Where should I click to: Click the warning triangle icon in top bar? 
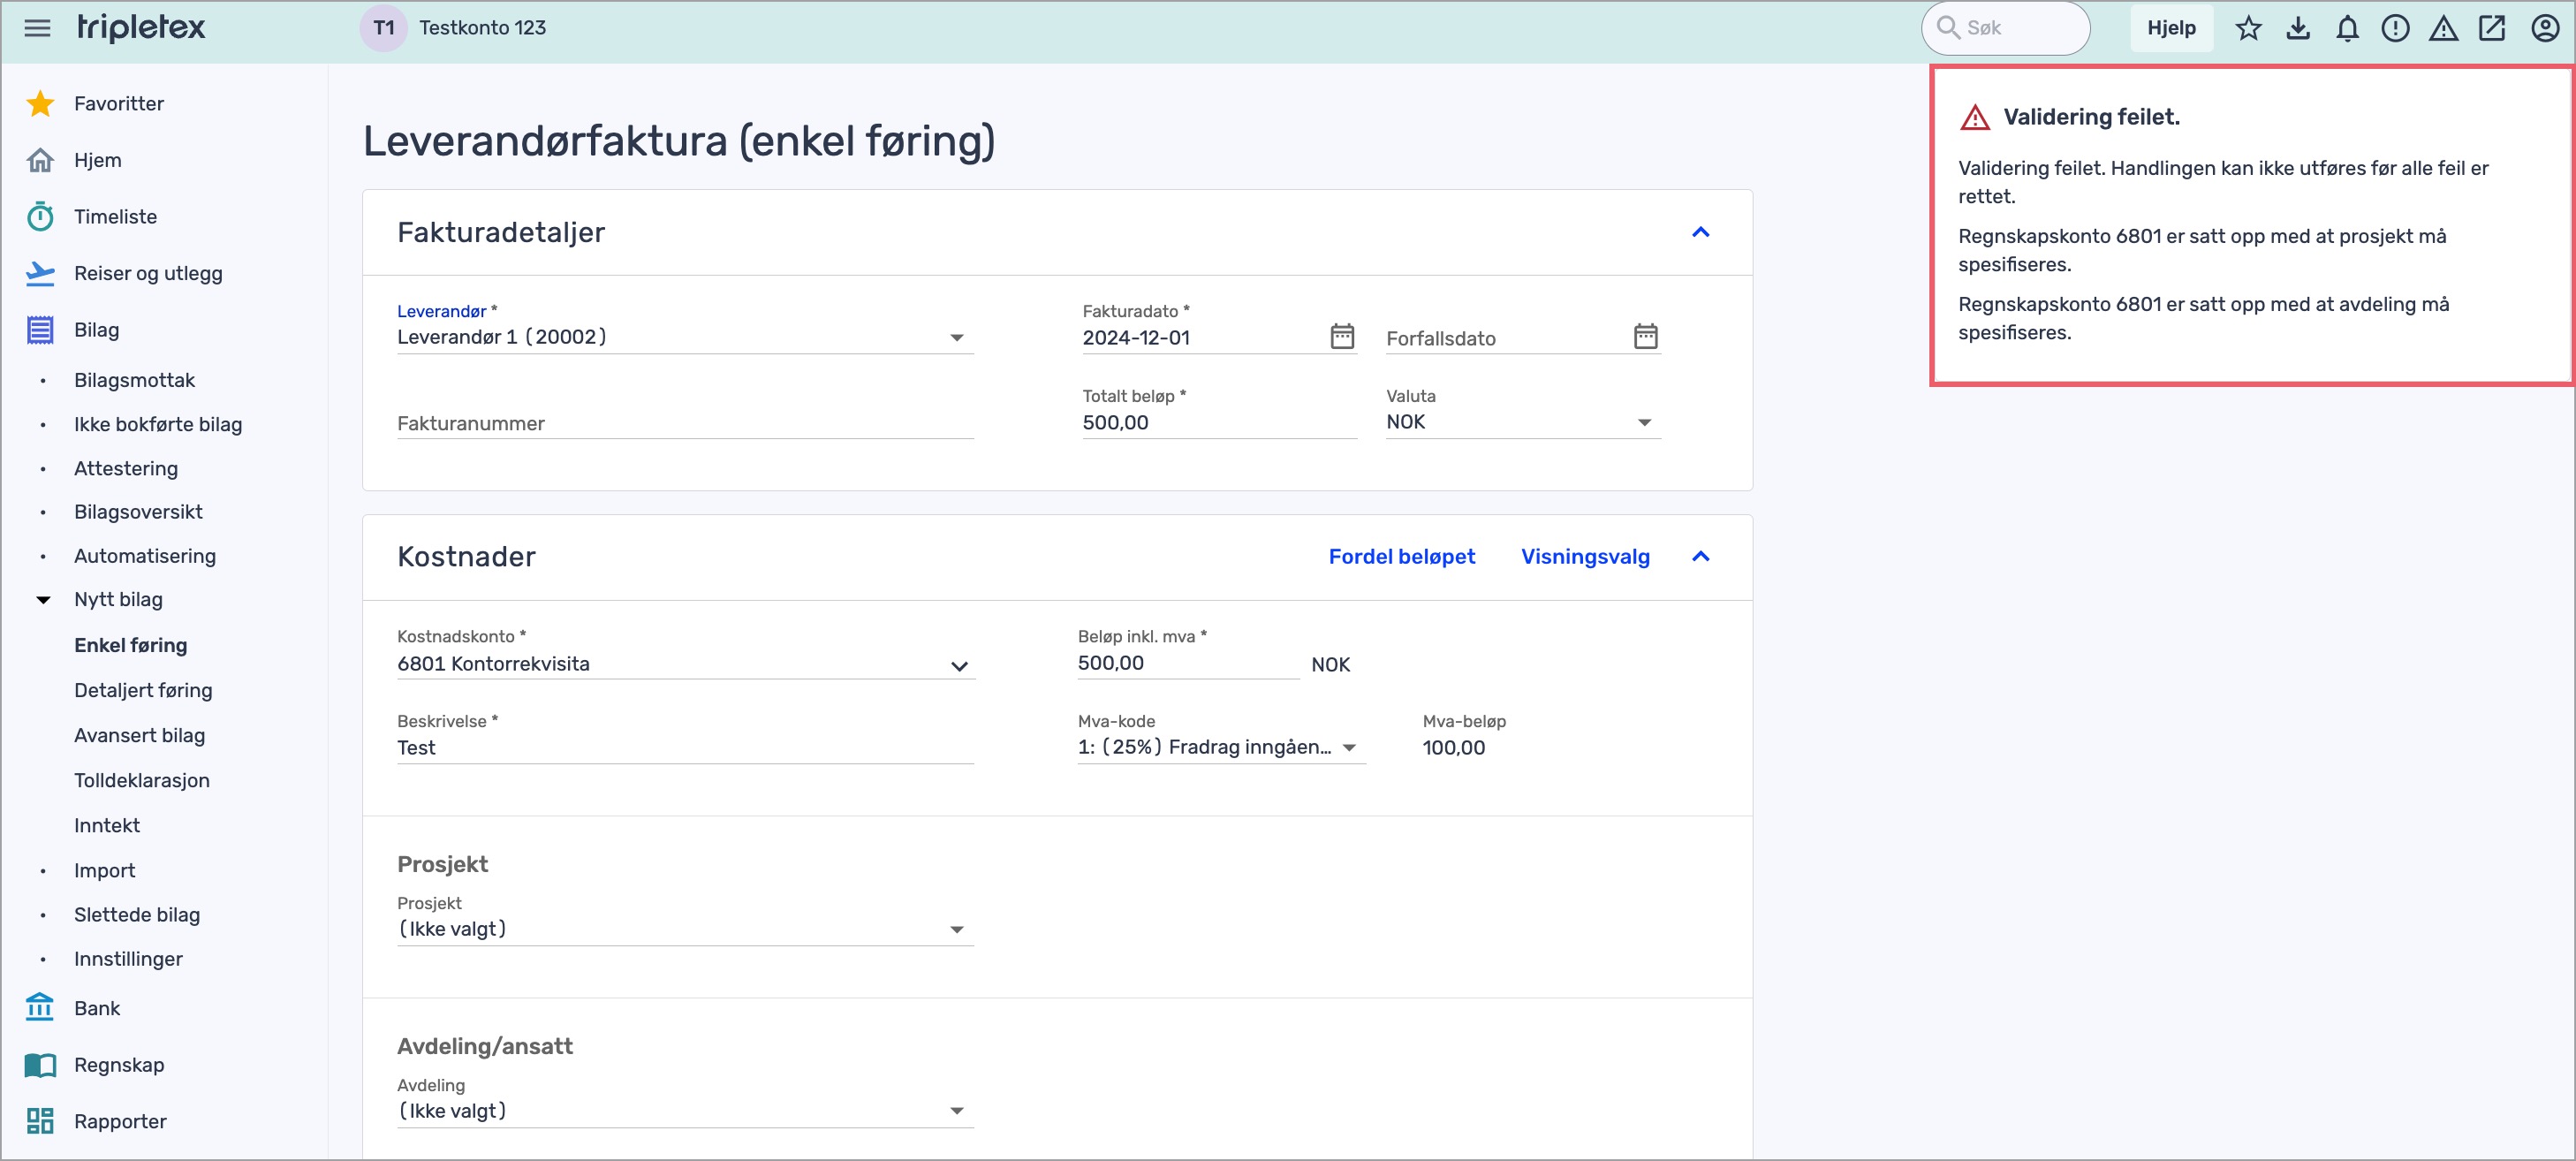coord(2444,28)
